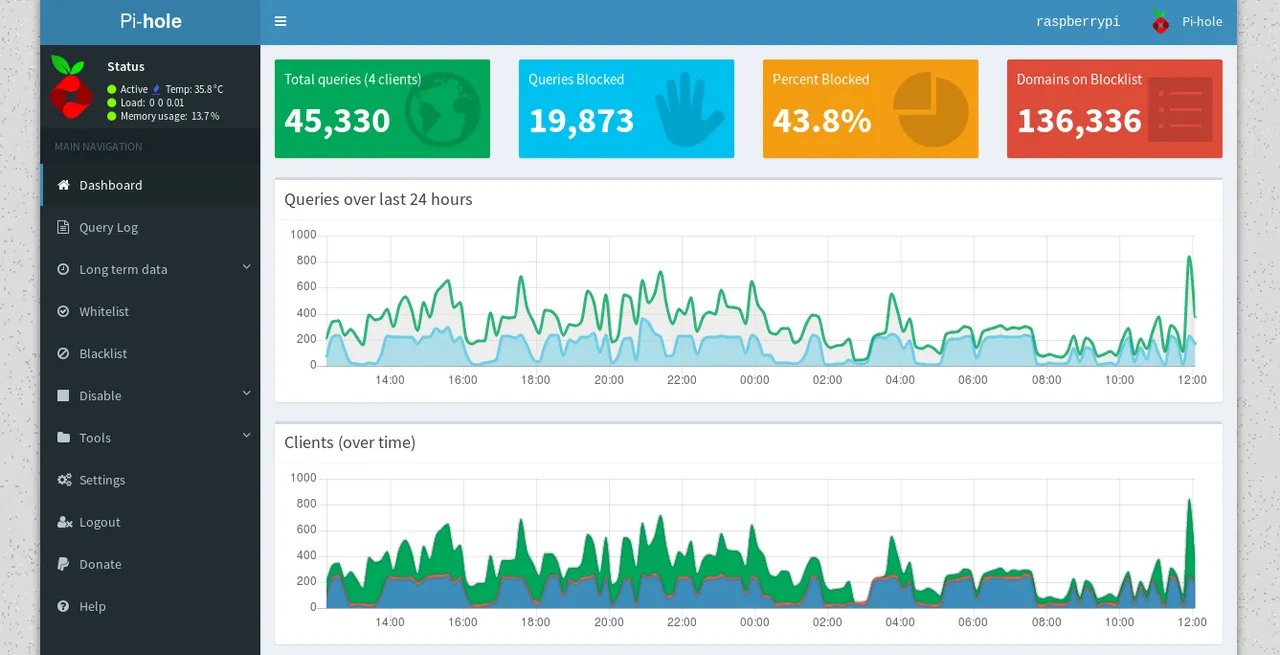
Task: Click the Blacklist ban icon
Action: pyautogui.click(x=64, y=353)
